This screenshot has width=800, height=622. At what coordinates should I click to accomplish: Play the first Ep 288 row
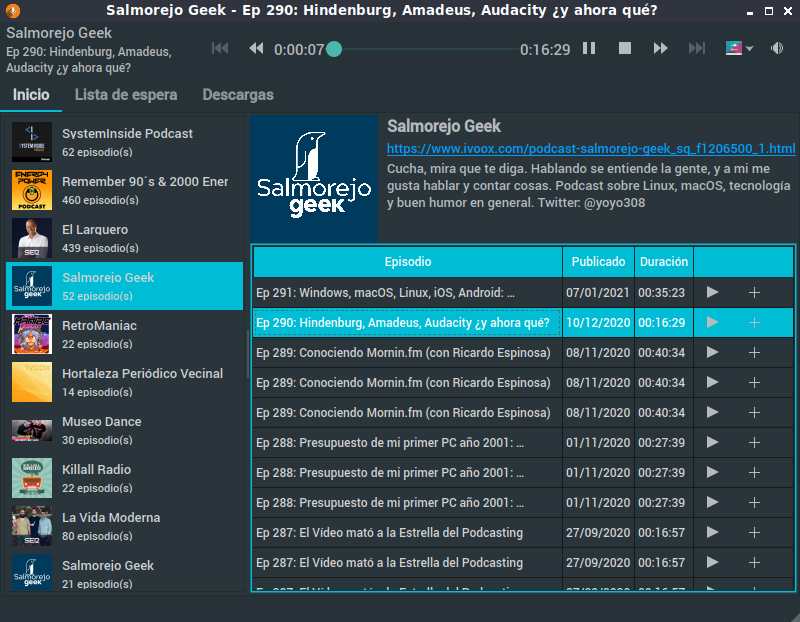tap(713, 442)
